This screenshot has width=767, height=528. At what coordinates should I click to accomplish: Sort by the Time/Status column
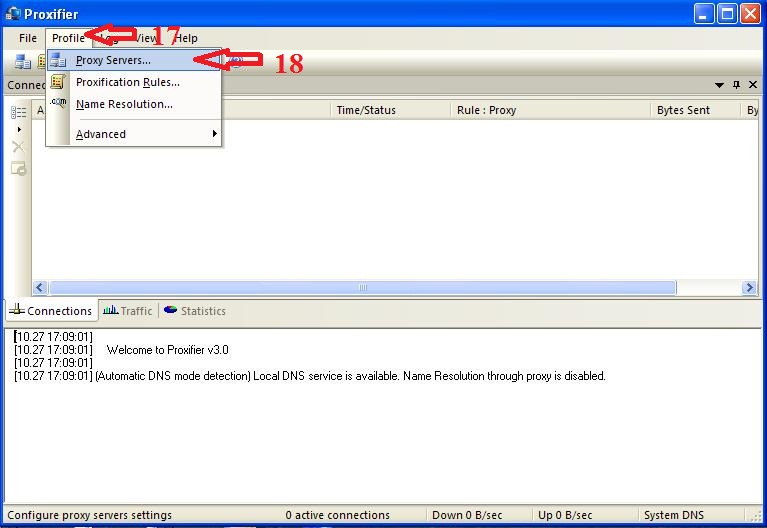point(390,110)
